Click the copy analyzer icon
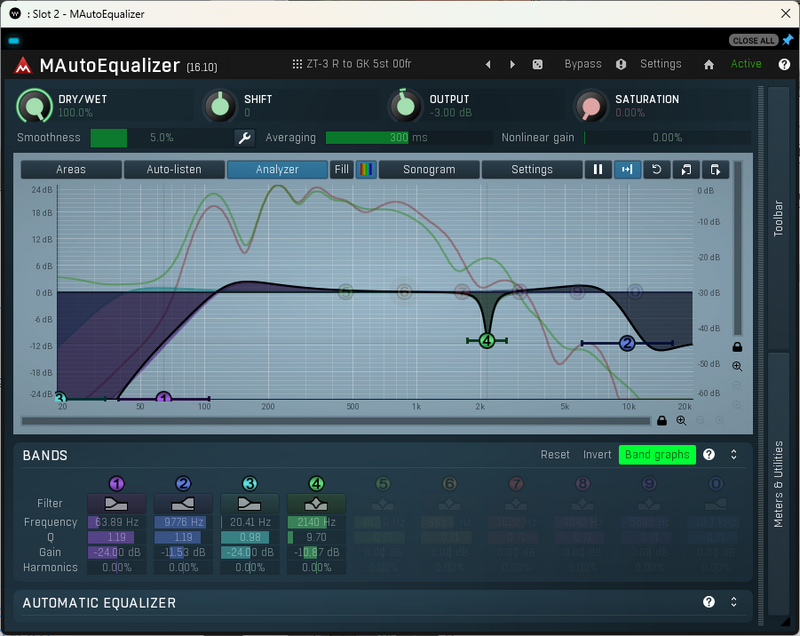This screenshot has height=636, width=800. coord(686,169)
